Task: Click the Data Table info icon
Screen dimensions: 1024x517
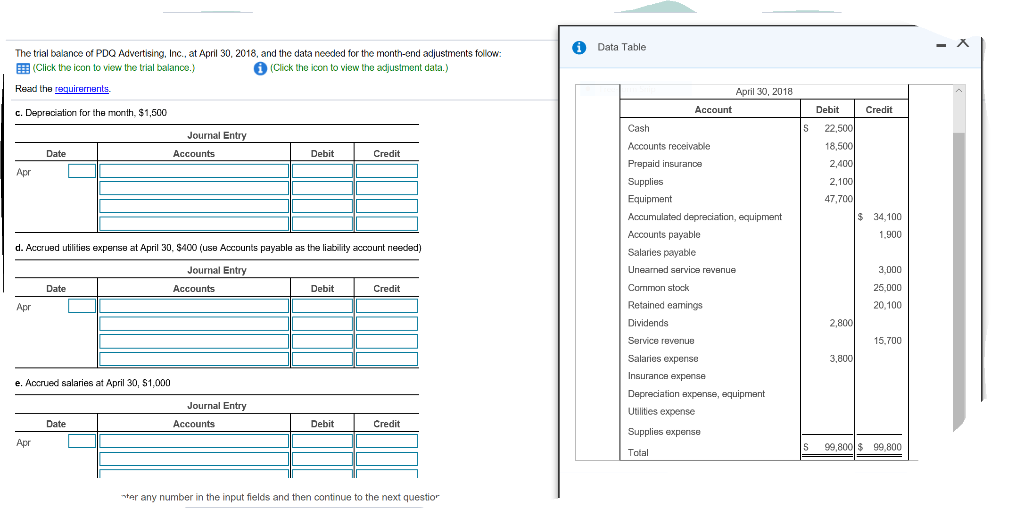Action: tap(579, 47)
